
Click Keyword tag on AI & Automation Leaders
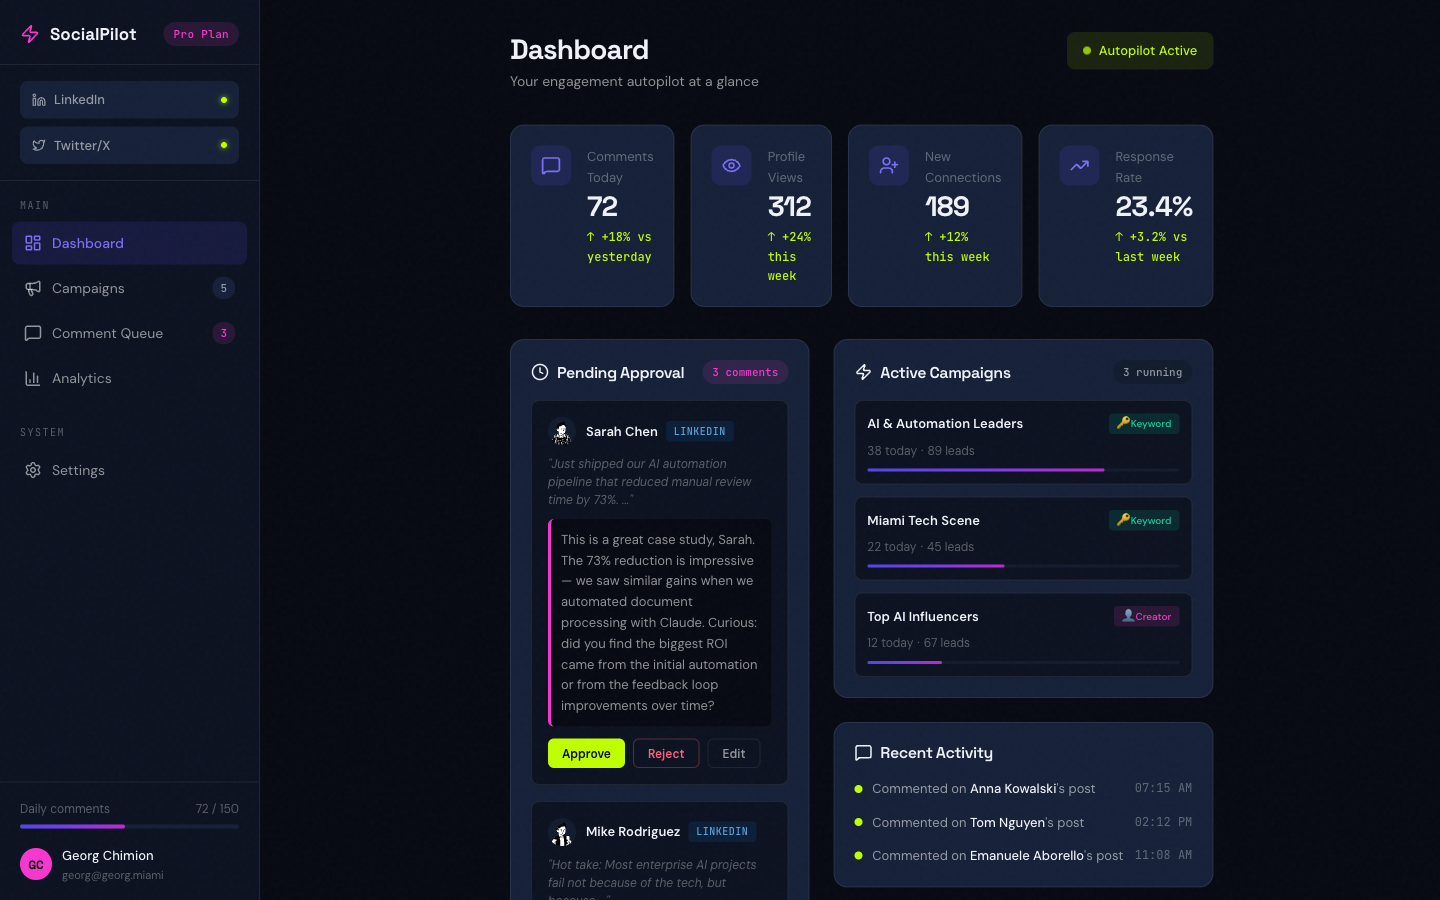1144,424
